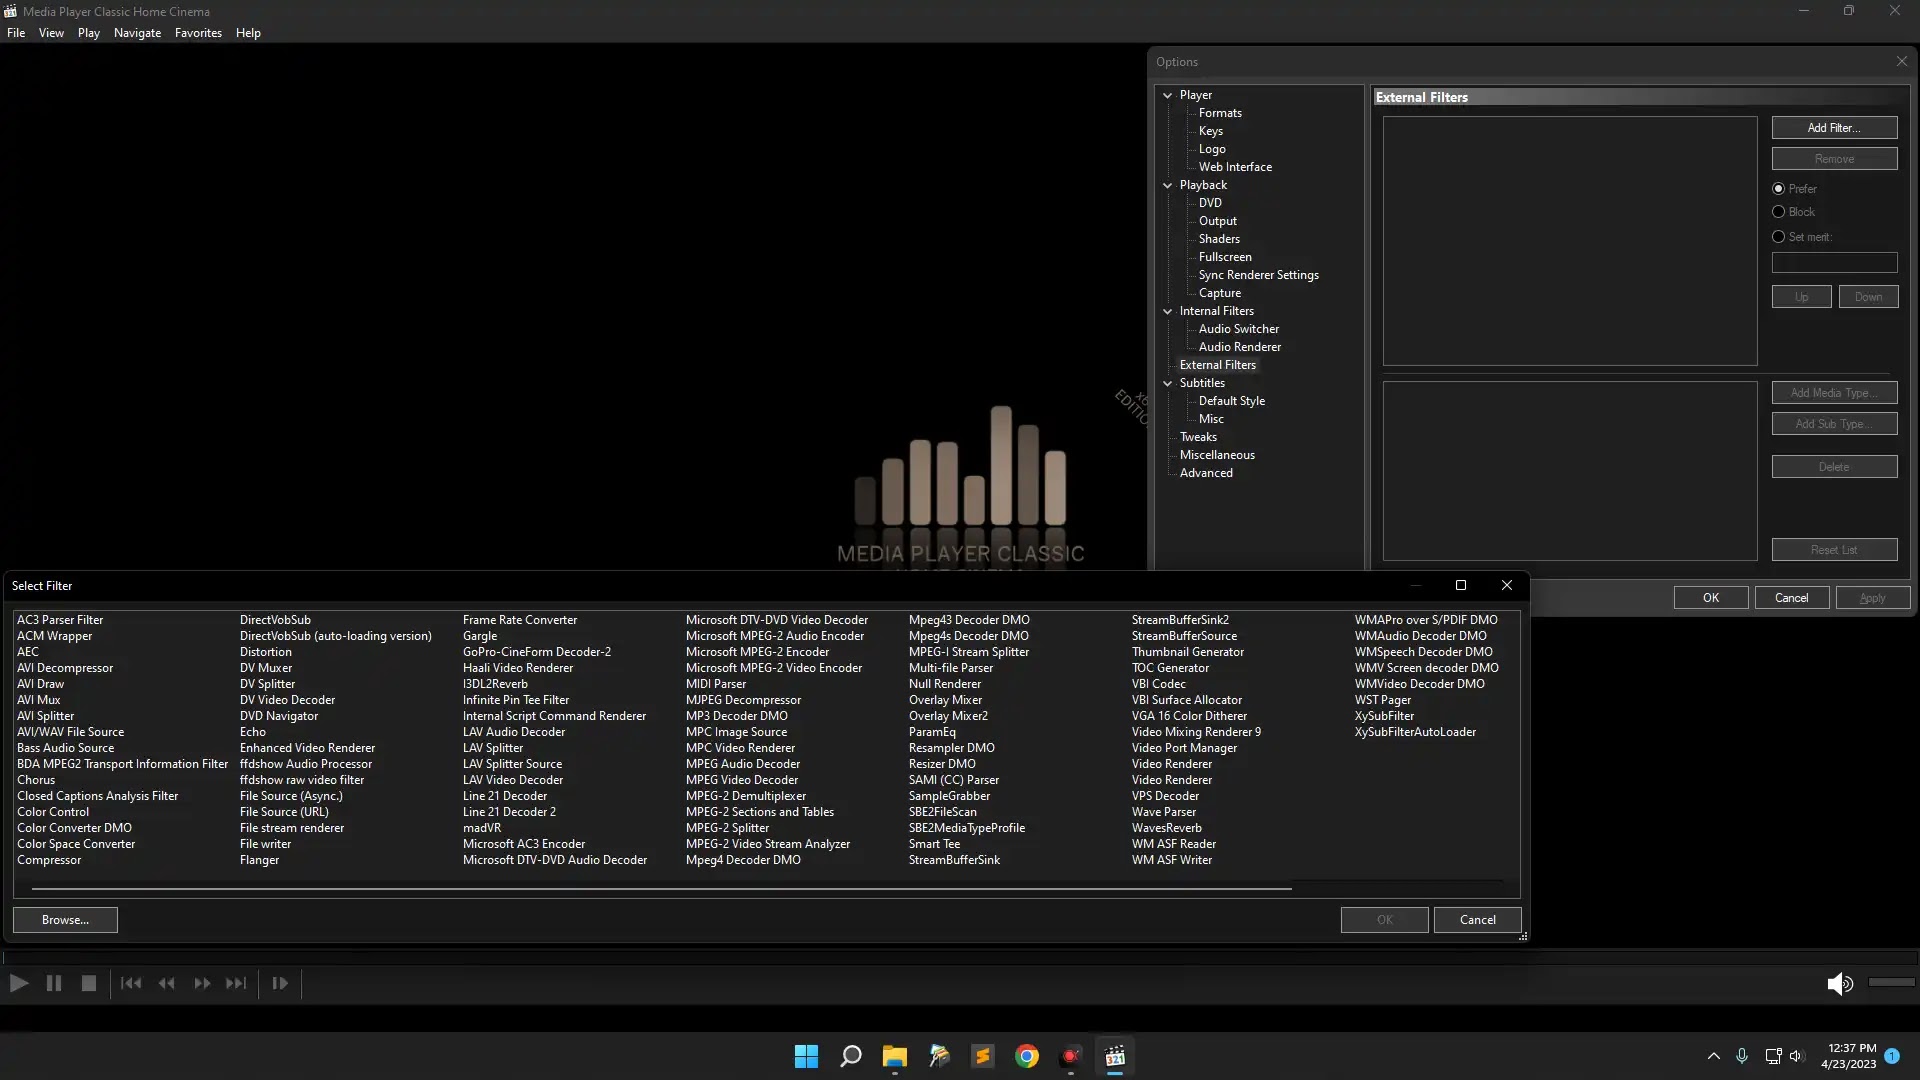
Task: Open the File menu
Action: click(x=16, y=32)
